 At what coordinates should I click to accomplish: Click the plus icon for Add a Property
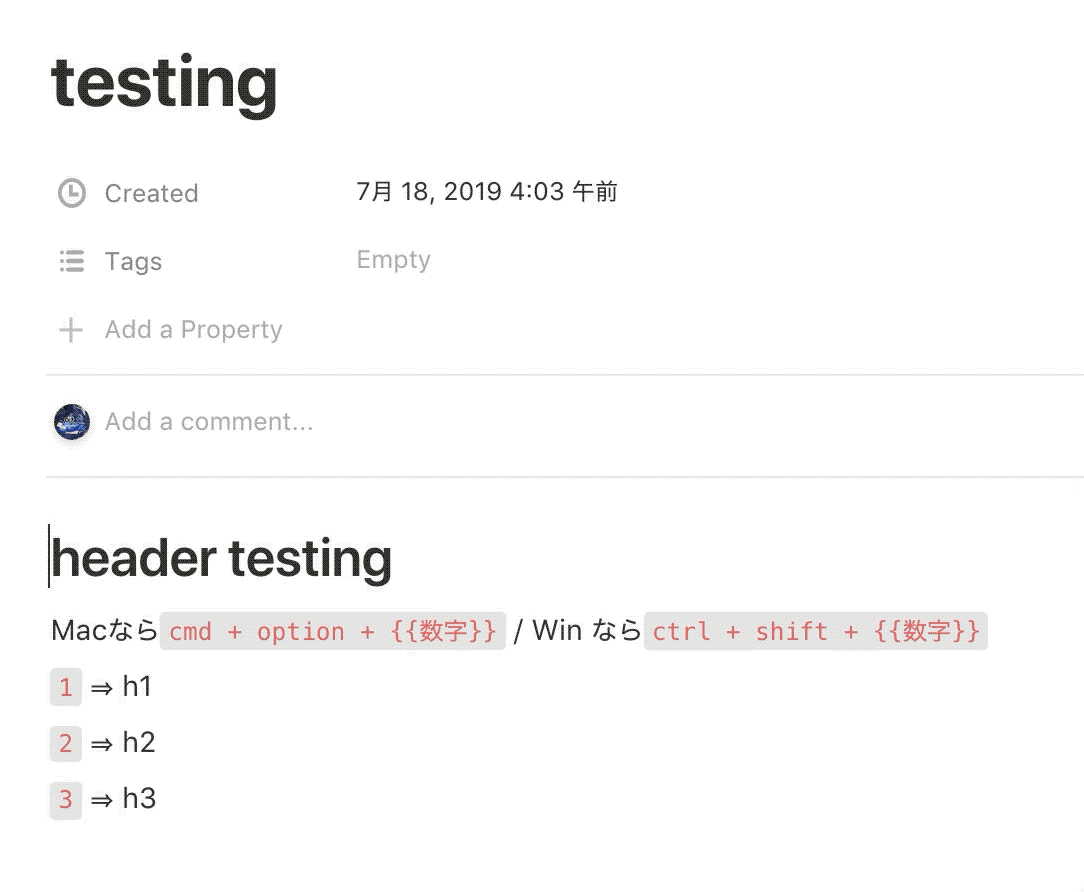pos(71,330)
